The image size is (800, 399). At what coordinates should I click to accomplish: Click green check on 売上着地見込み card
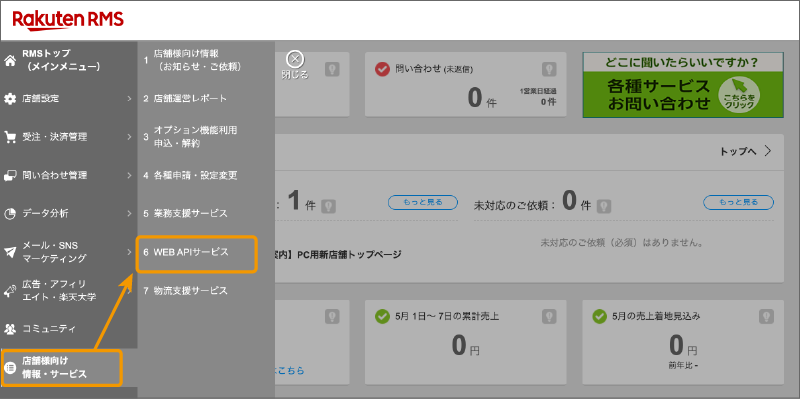(599, 316)
